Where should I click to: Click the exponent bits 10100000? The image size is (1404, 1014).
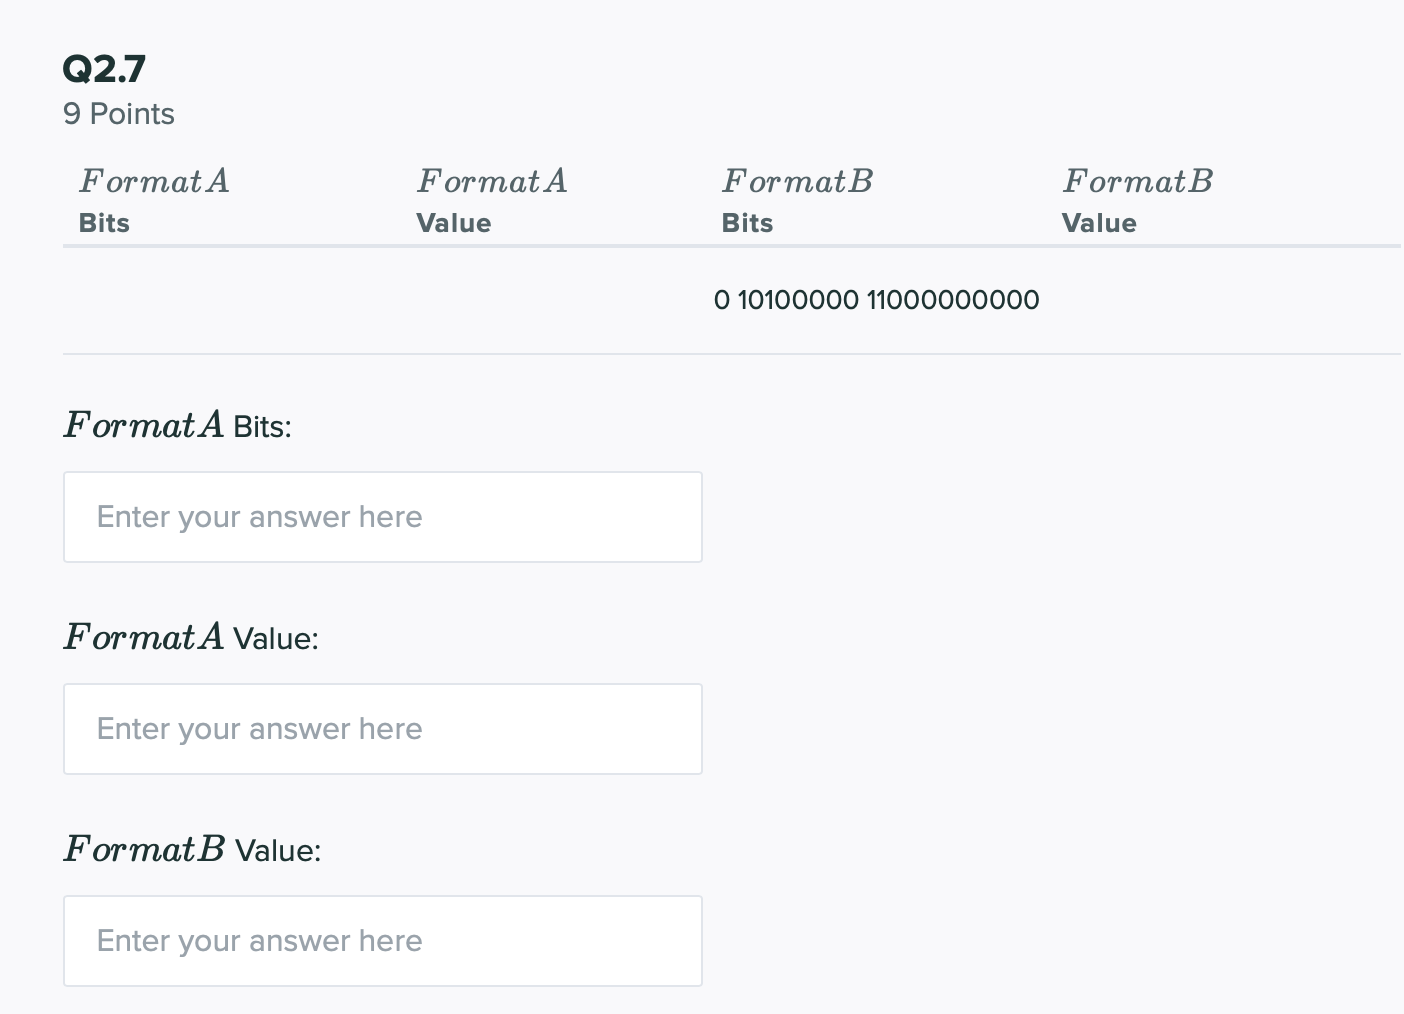pos(798,300)
